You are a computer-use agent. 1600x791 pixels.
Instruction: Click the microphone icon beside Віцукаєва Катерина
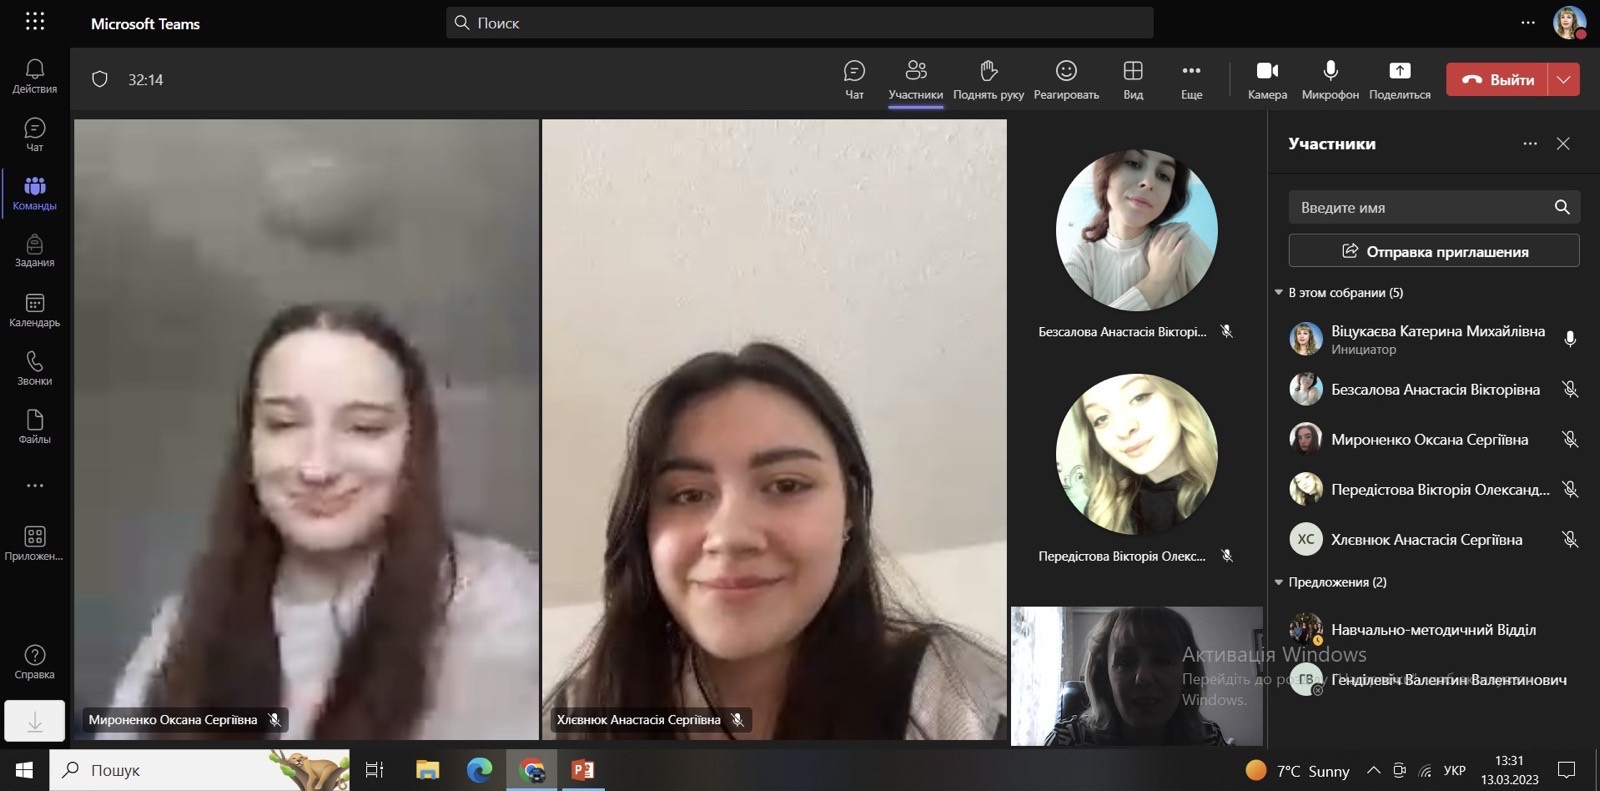(1570, 339)
